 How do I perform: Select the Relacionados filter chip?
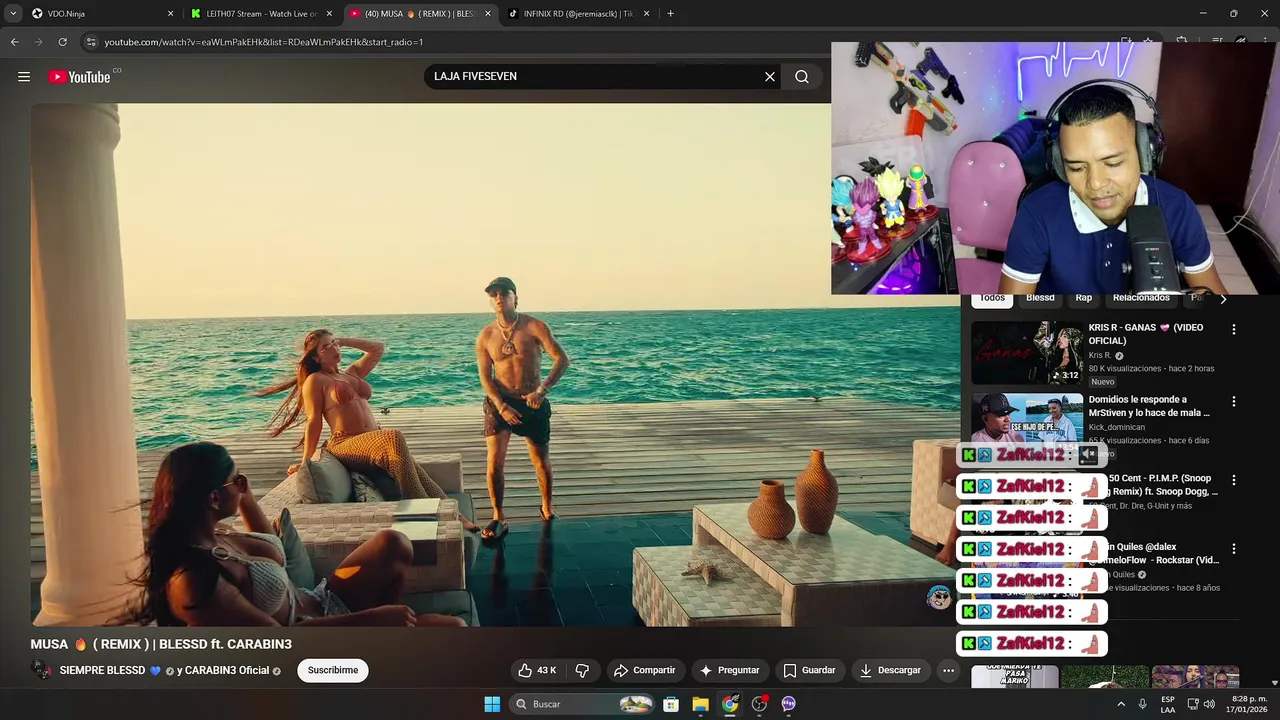click(1141, 298)
